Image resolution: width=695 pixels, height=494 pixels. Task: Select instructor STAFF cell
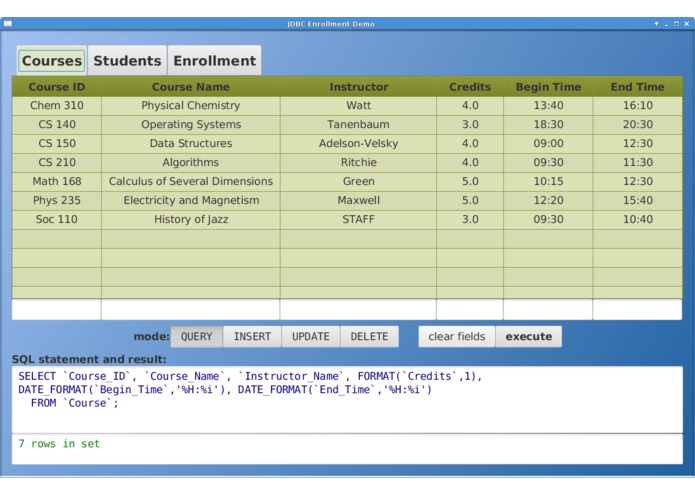click(x=358, y=220)
